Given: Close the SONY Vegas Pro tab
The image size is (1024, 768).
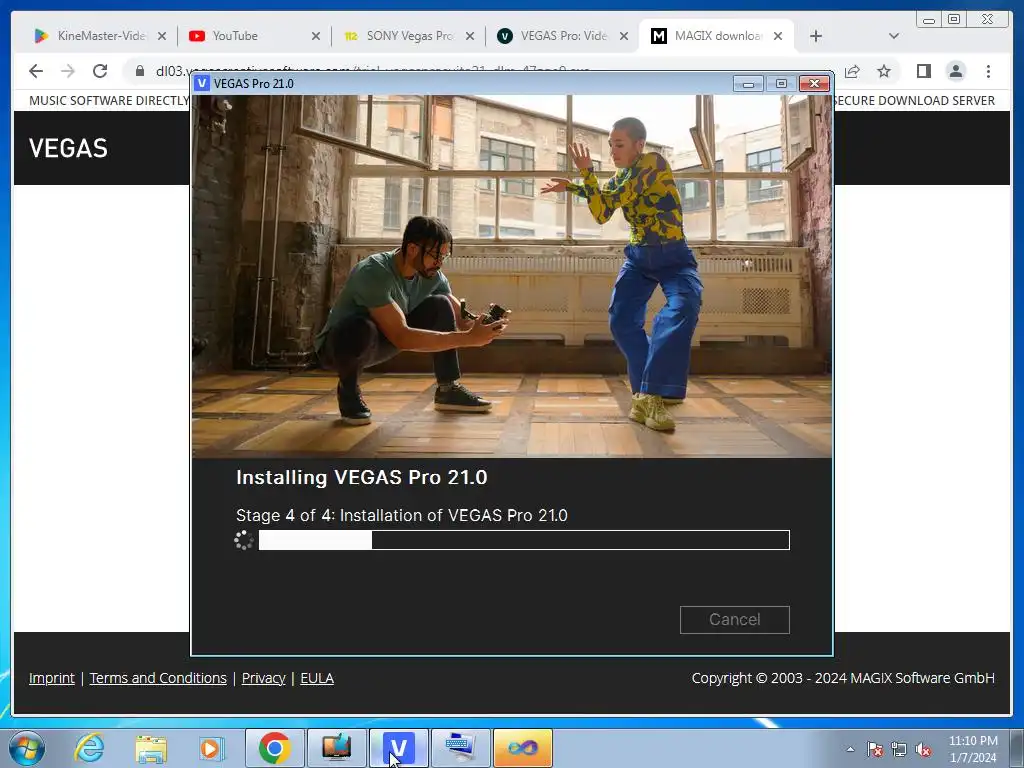Looking at the screenshot, I should pos(470,36).
